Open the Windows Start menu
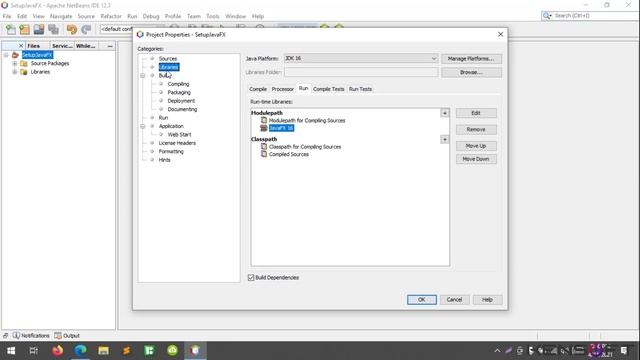Image resolution: width=640 pixels, height=360 pixels. coord(11,351)
